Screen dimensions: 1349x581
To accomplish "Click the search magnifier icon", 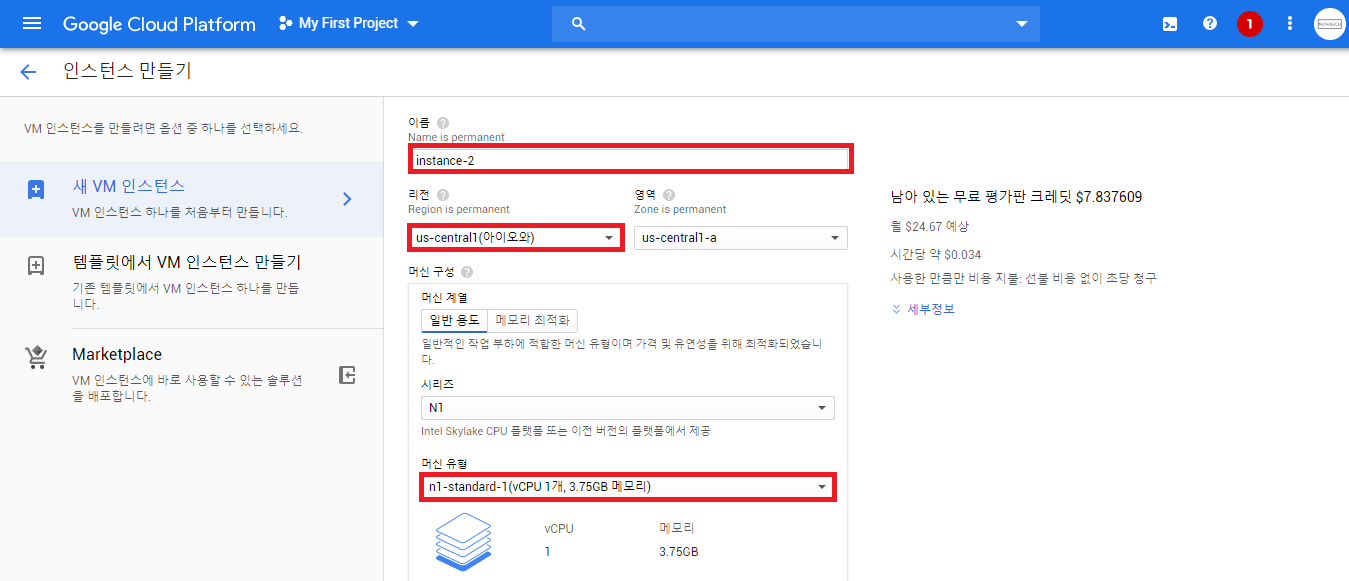I will click(578, 24).
